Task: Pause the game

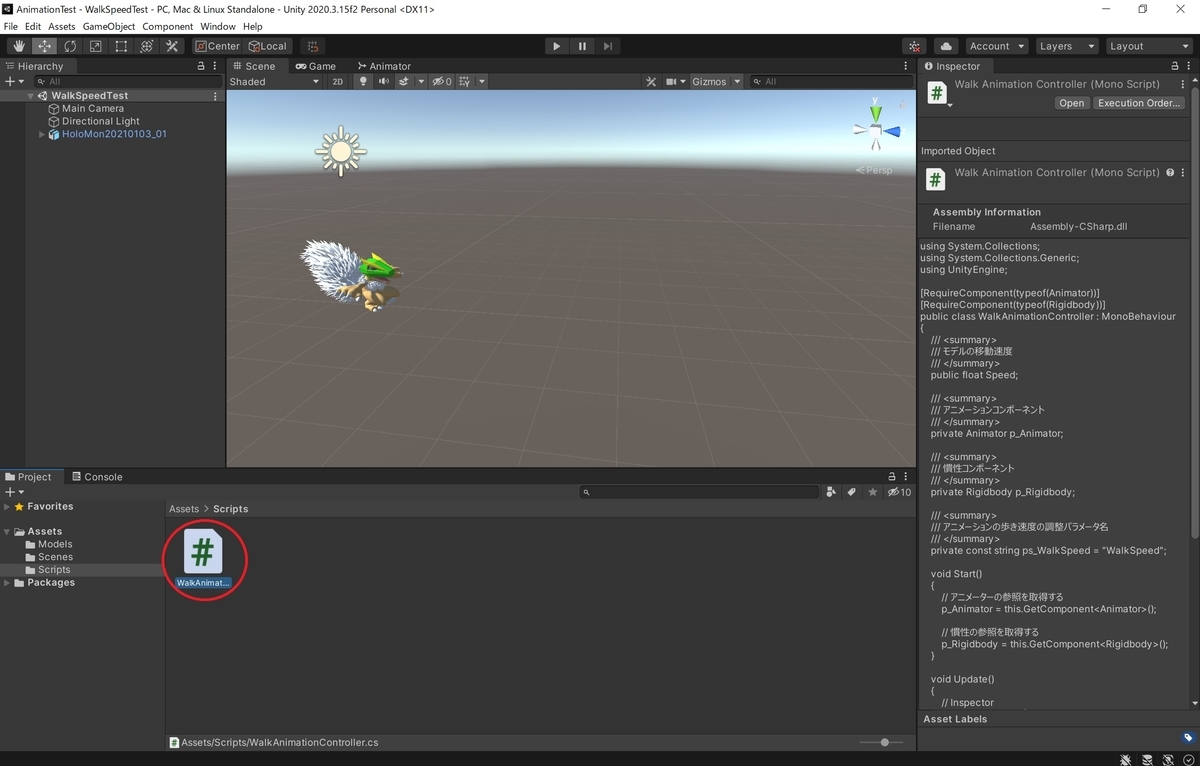Action: point(582,46)
